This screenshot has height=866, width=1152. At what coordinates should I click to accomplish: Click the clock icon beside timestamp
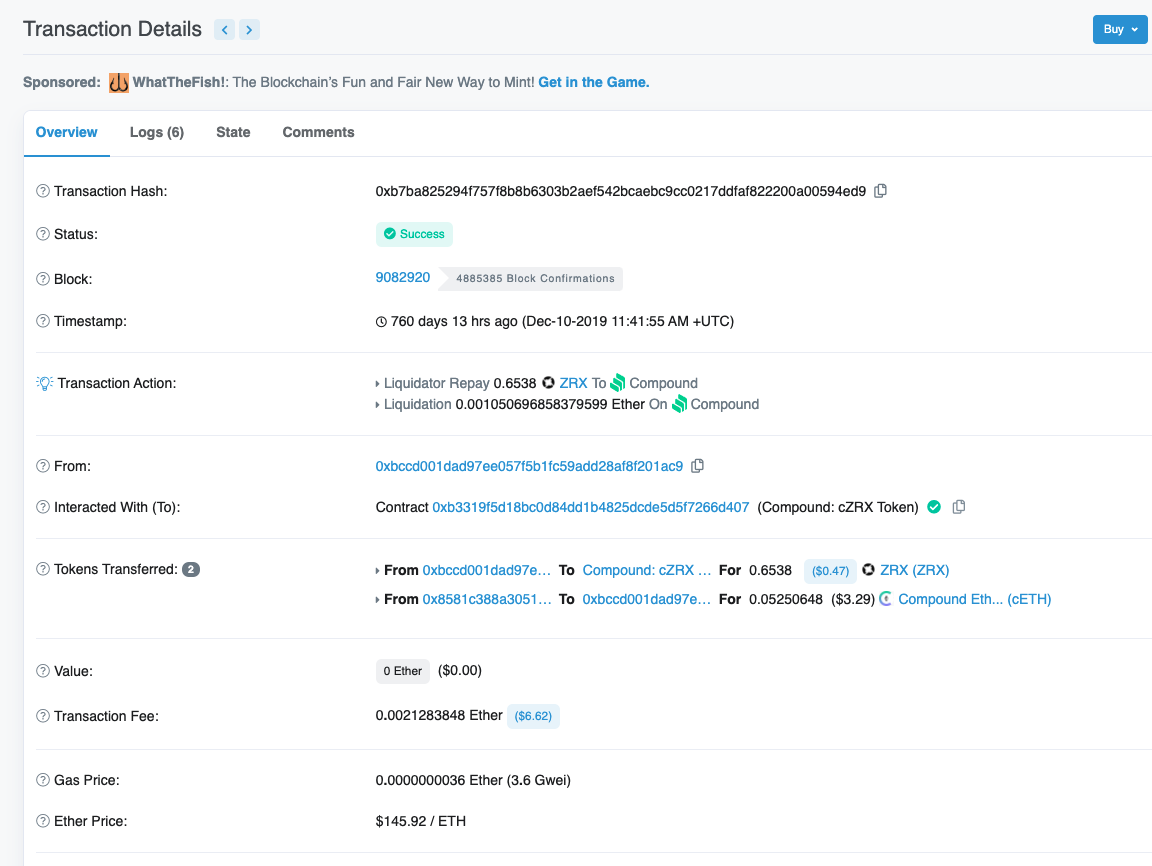click(381, 322)
